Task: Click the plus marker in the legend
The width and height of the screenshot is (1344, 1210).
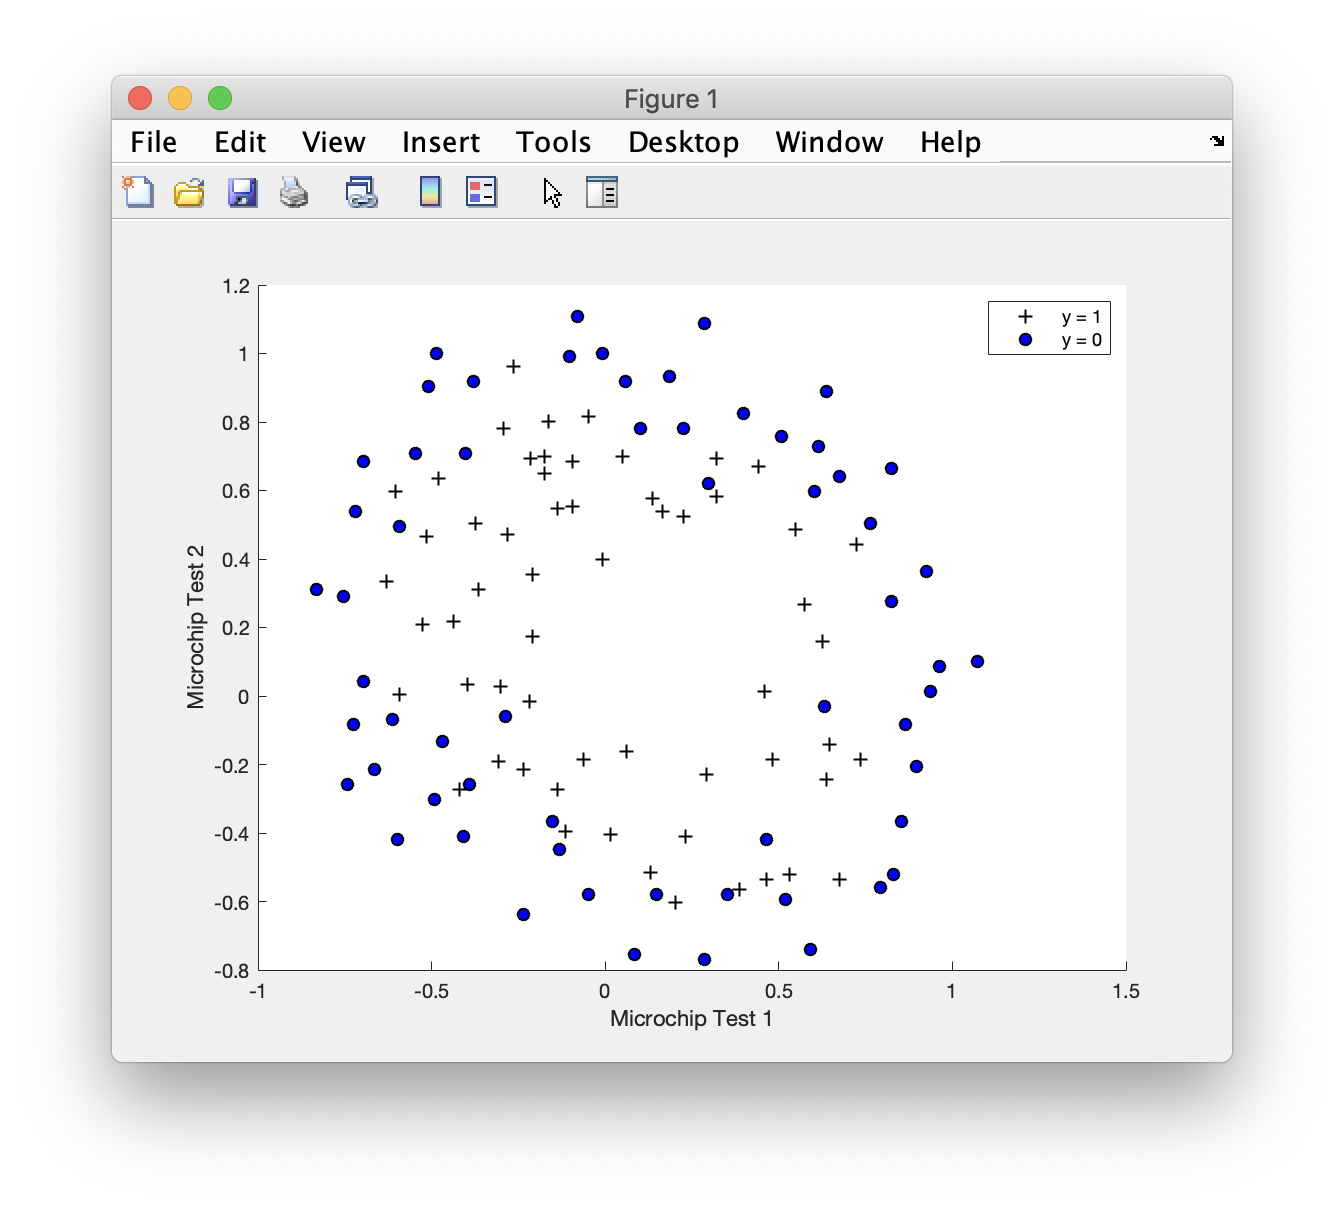Action: coord(1025,317)
